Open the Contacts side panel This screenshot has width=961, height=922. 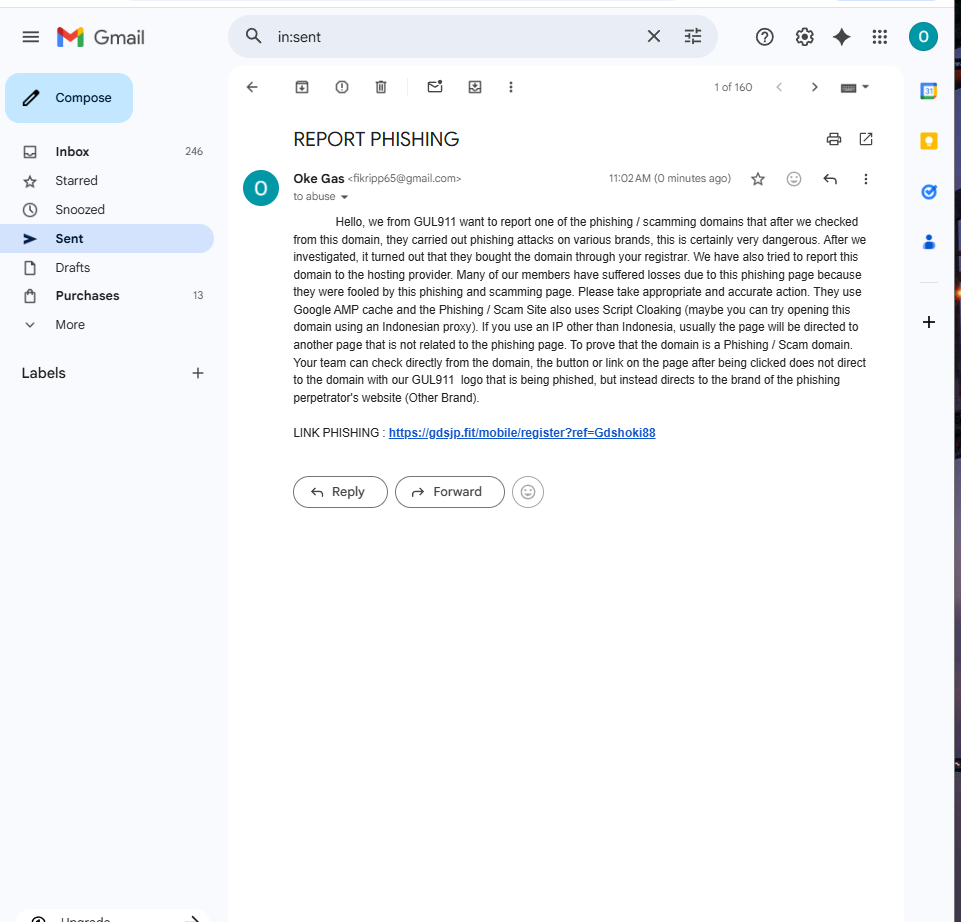(x=929, y=242)
